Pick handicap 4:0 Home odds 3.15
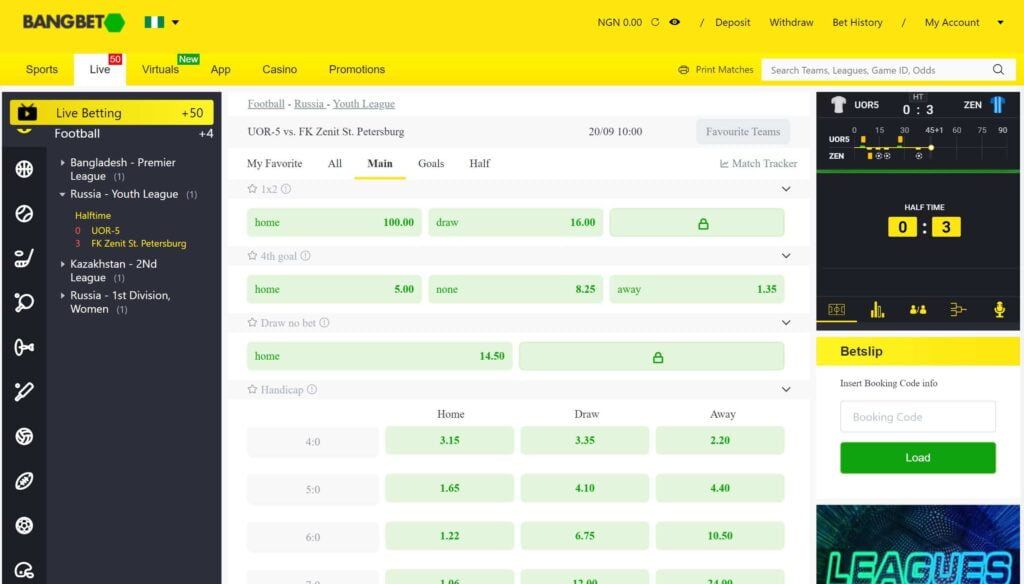The height and width of the screenshot is (584, 1024). pos(449,440)
